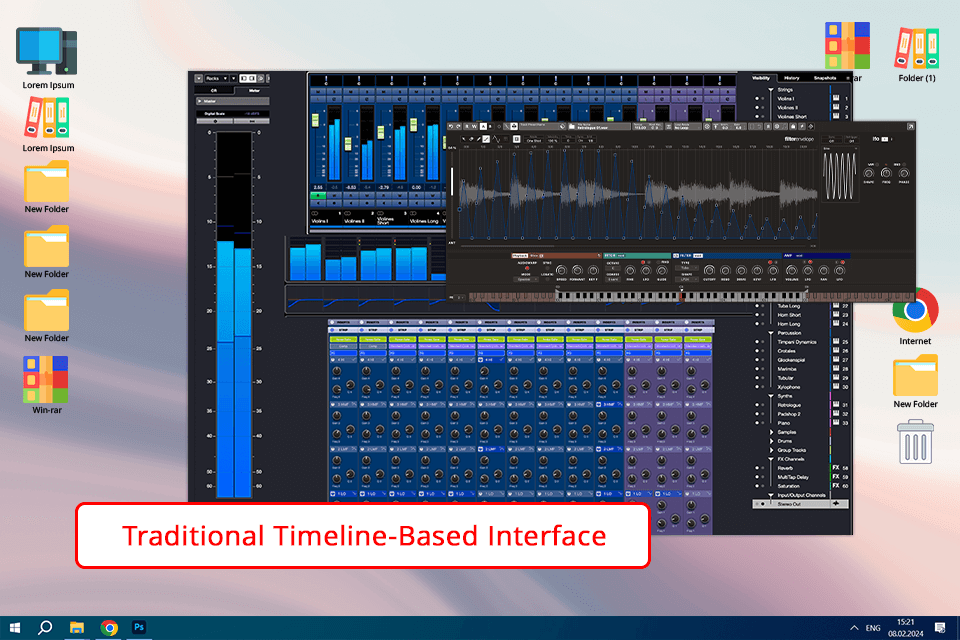Select the pencil draw tool in the envelope editor
This screenshot has width=960, height=640.
point(479,139)
